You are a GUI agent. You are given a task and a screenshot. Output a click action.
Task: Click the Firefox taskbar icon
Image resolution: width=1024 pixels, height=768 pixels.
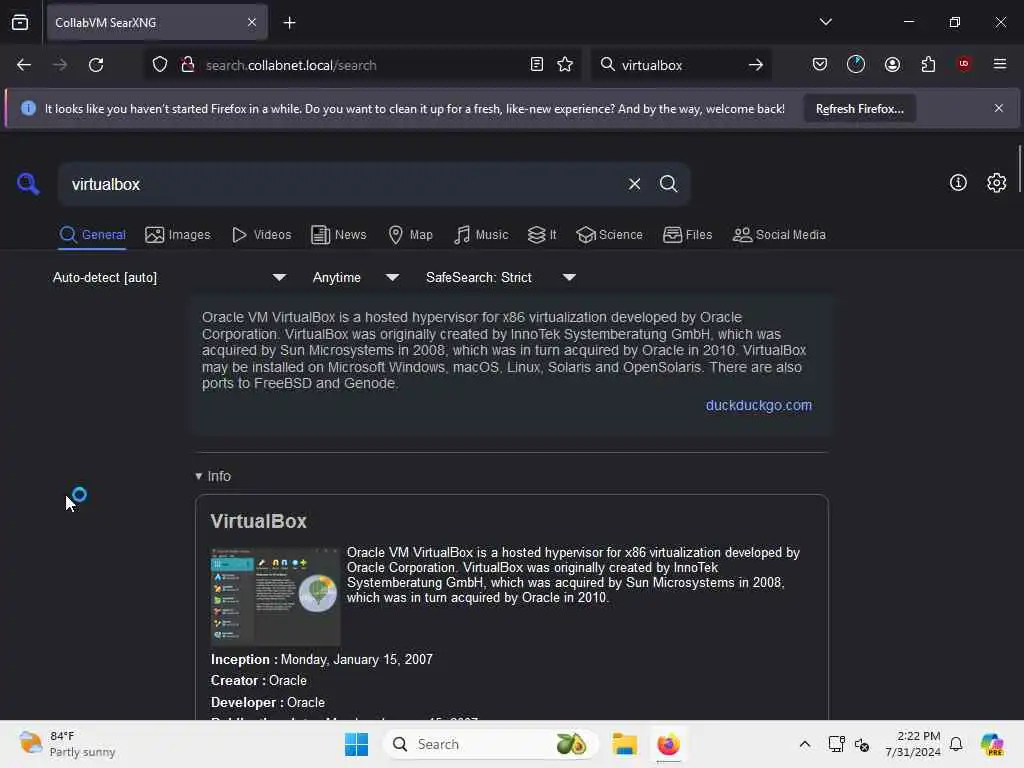coord(668,744)
